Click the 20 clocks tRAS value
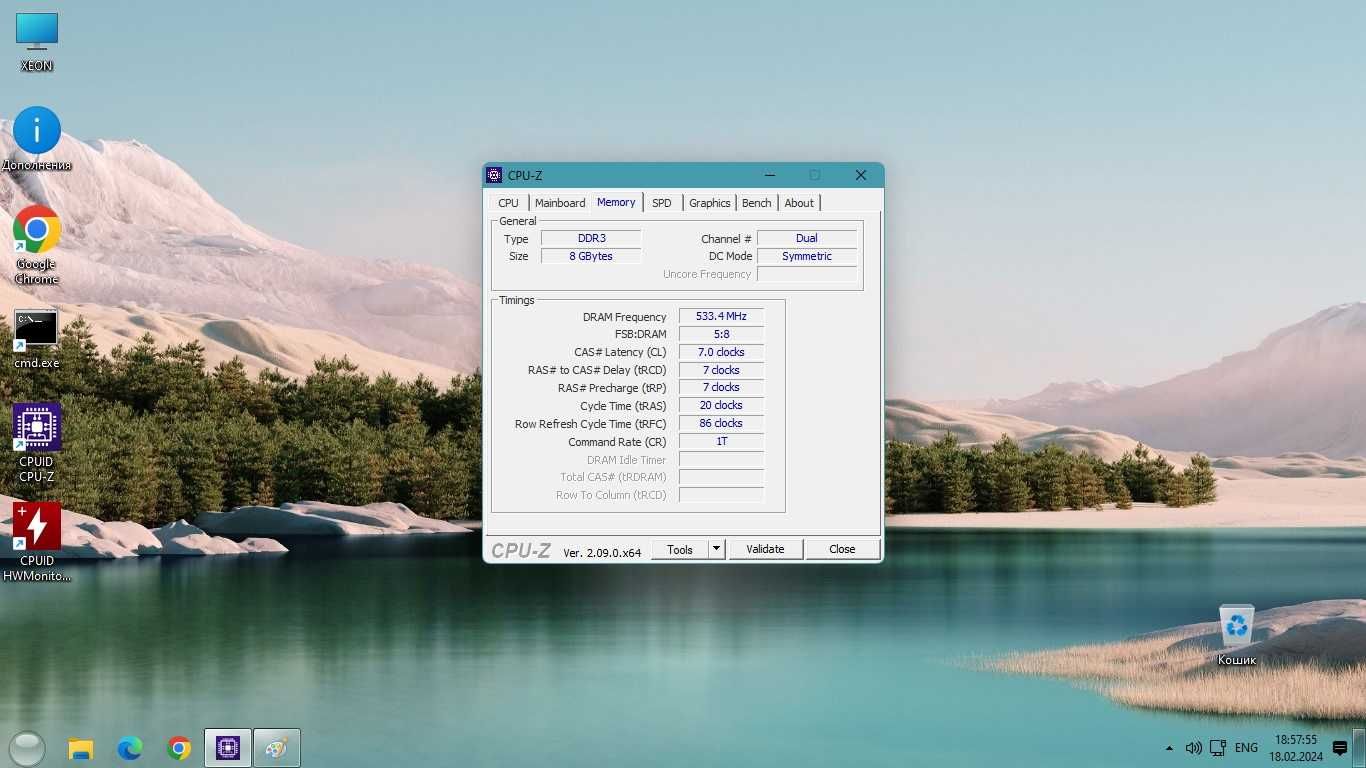Screen dimensions: 1366x768 [721, 405]
